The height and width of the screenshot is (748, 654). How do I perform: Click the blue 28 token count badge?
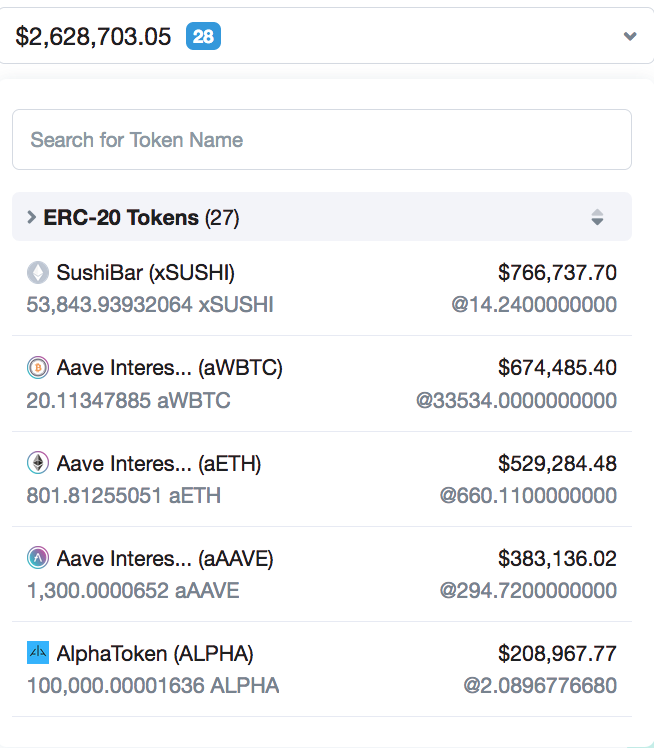(x=203, y=37)
